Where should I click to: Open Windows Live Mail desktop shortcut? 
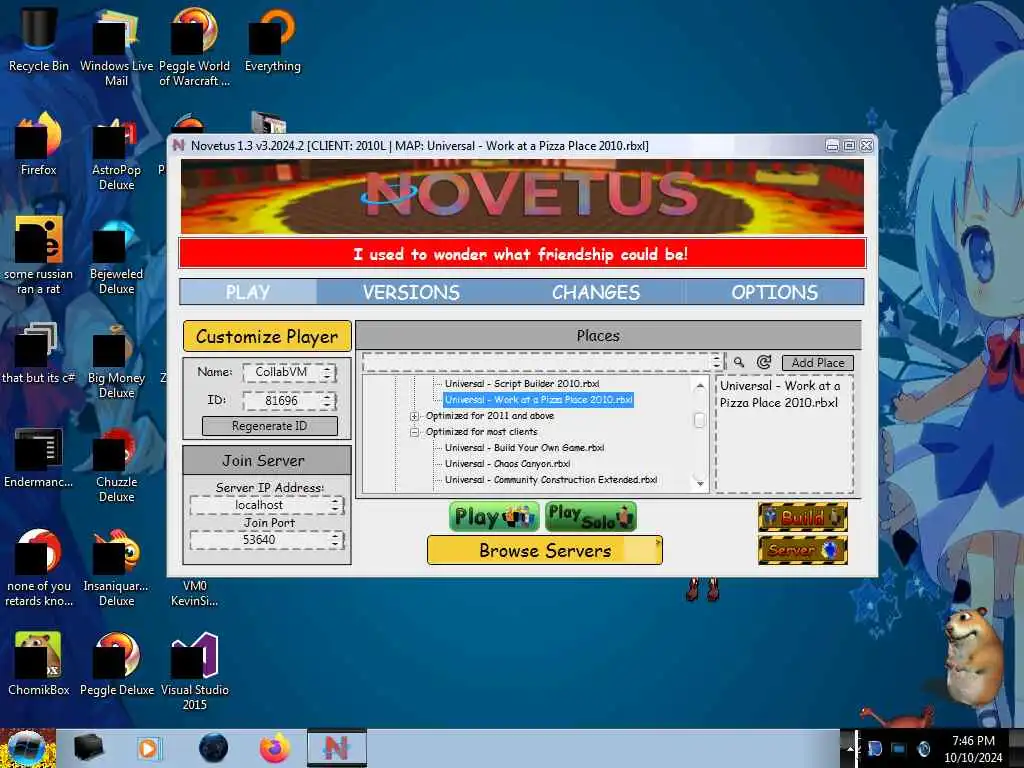click(x=116, y=48)
